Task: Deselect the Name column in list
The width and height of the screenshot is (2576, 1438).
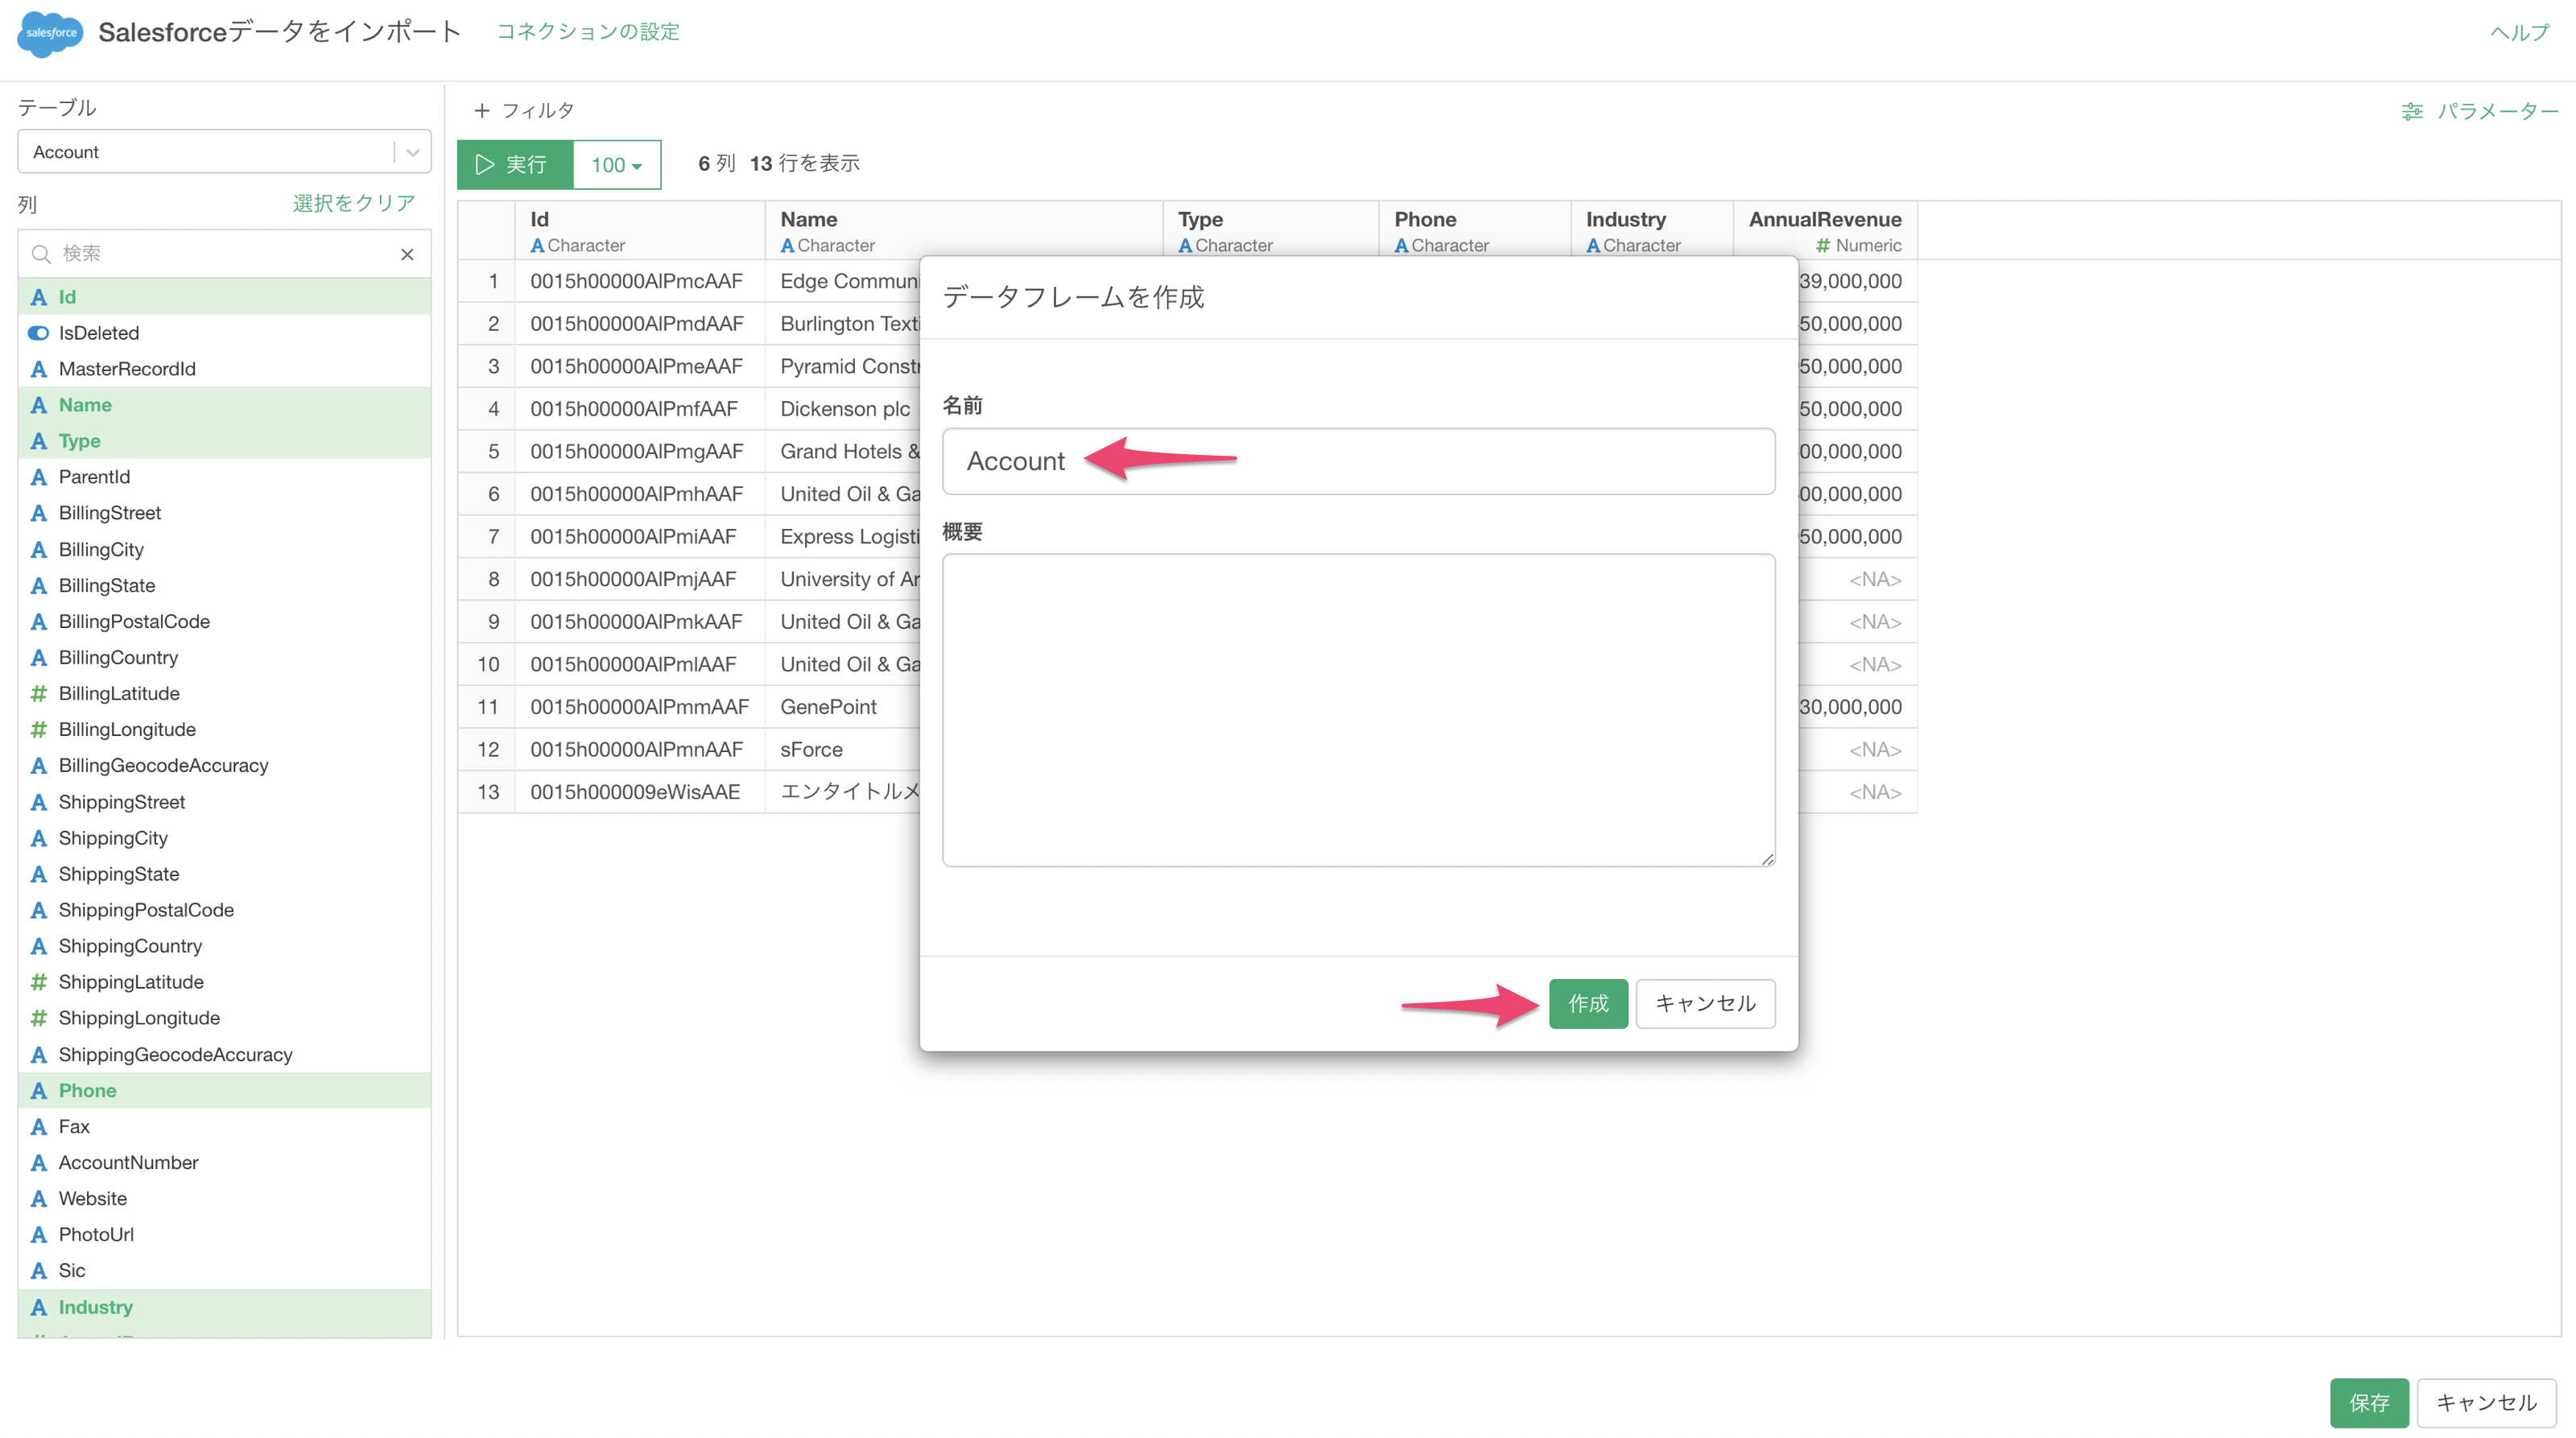Action: click(x=225, y=405)
